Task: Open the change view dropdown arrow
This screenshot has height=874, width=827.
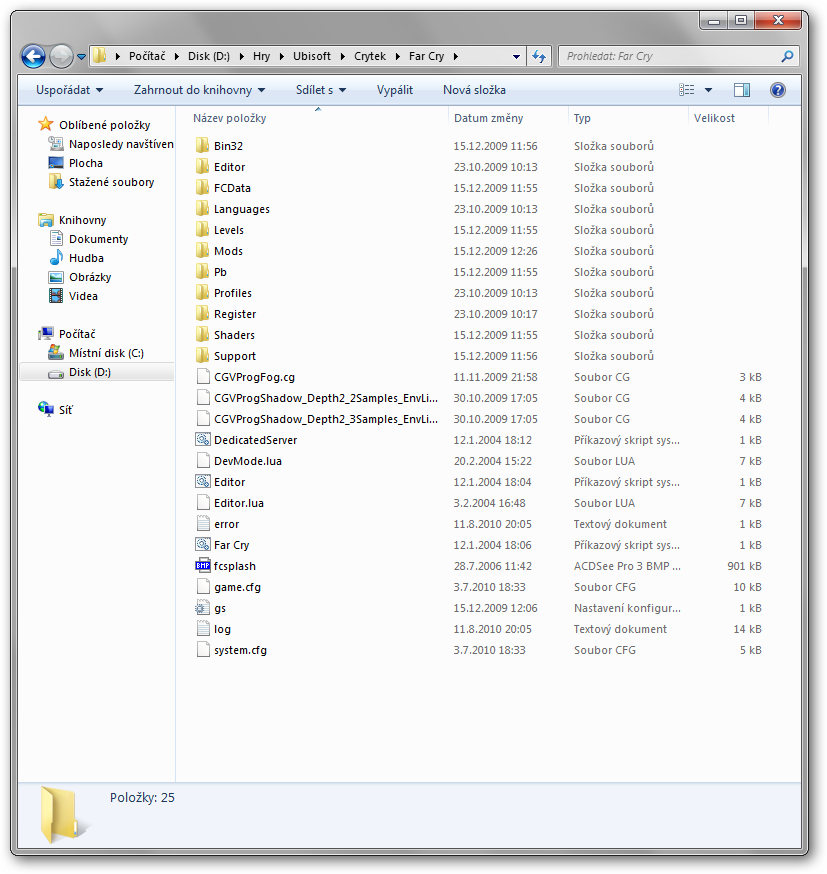Action: point(708,90)
